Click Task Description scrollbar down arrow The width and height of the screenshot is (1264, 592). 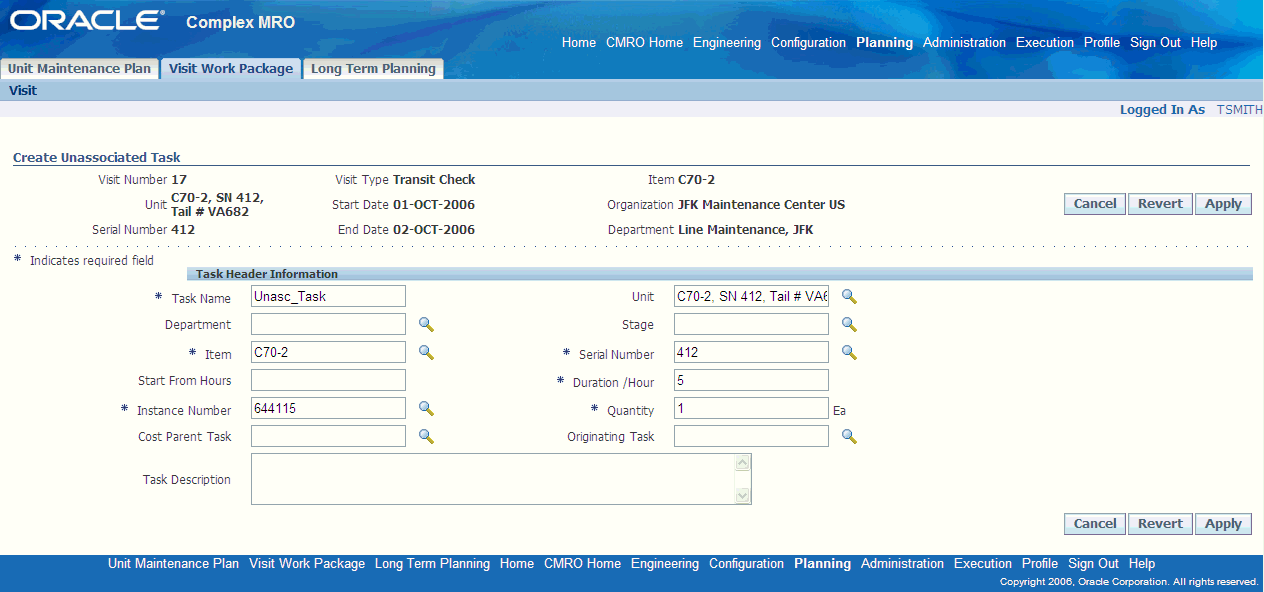click(742, 495)
